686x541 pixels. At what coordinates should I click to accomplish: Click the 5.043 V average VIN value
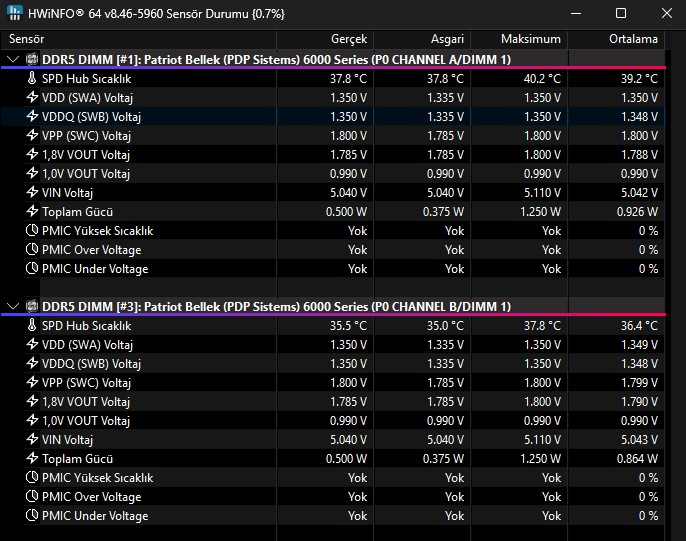pyautogui.click(x=639, y=440)
